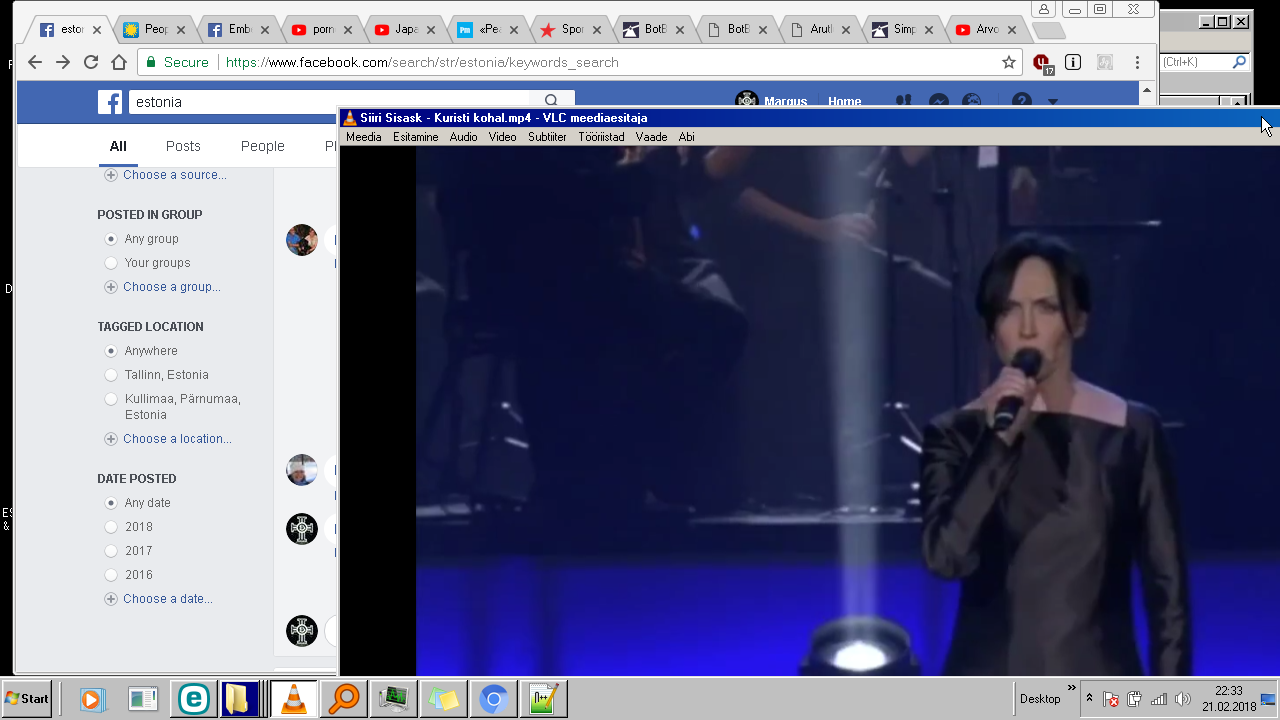
Task: Open the Chrome three-dot menu
Action: [x=1137, y=62]
